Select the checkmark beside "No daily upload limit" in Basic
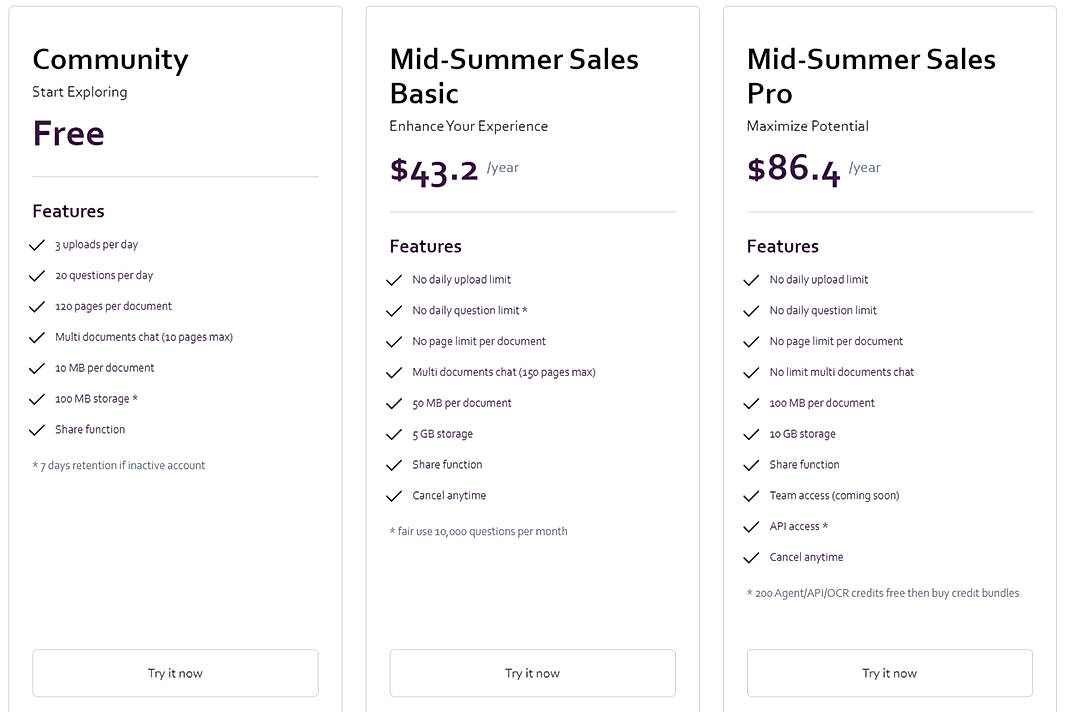This screenshot has width=1070, height=712. click(x=394, y=280)
